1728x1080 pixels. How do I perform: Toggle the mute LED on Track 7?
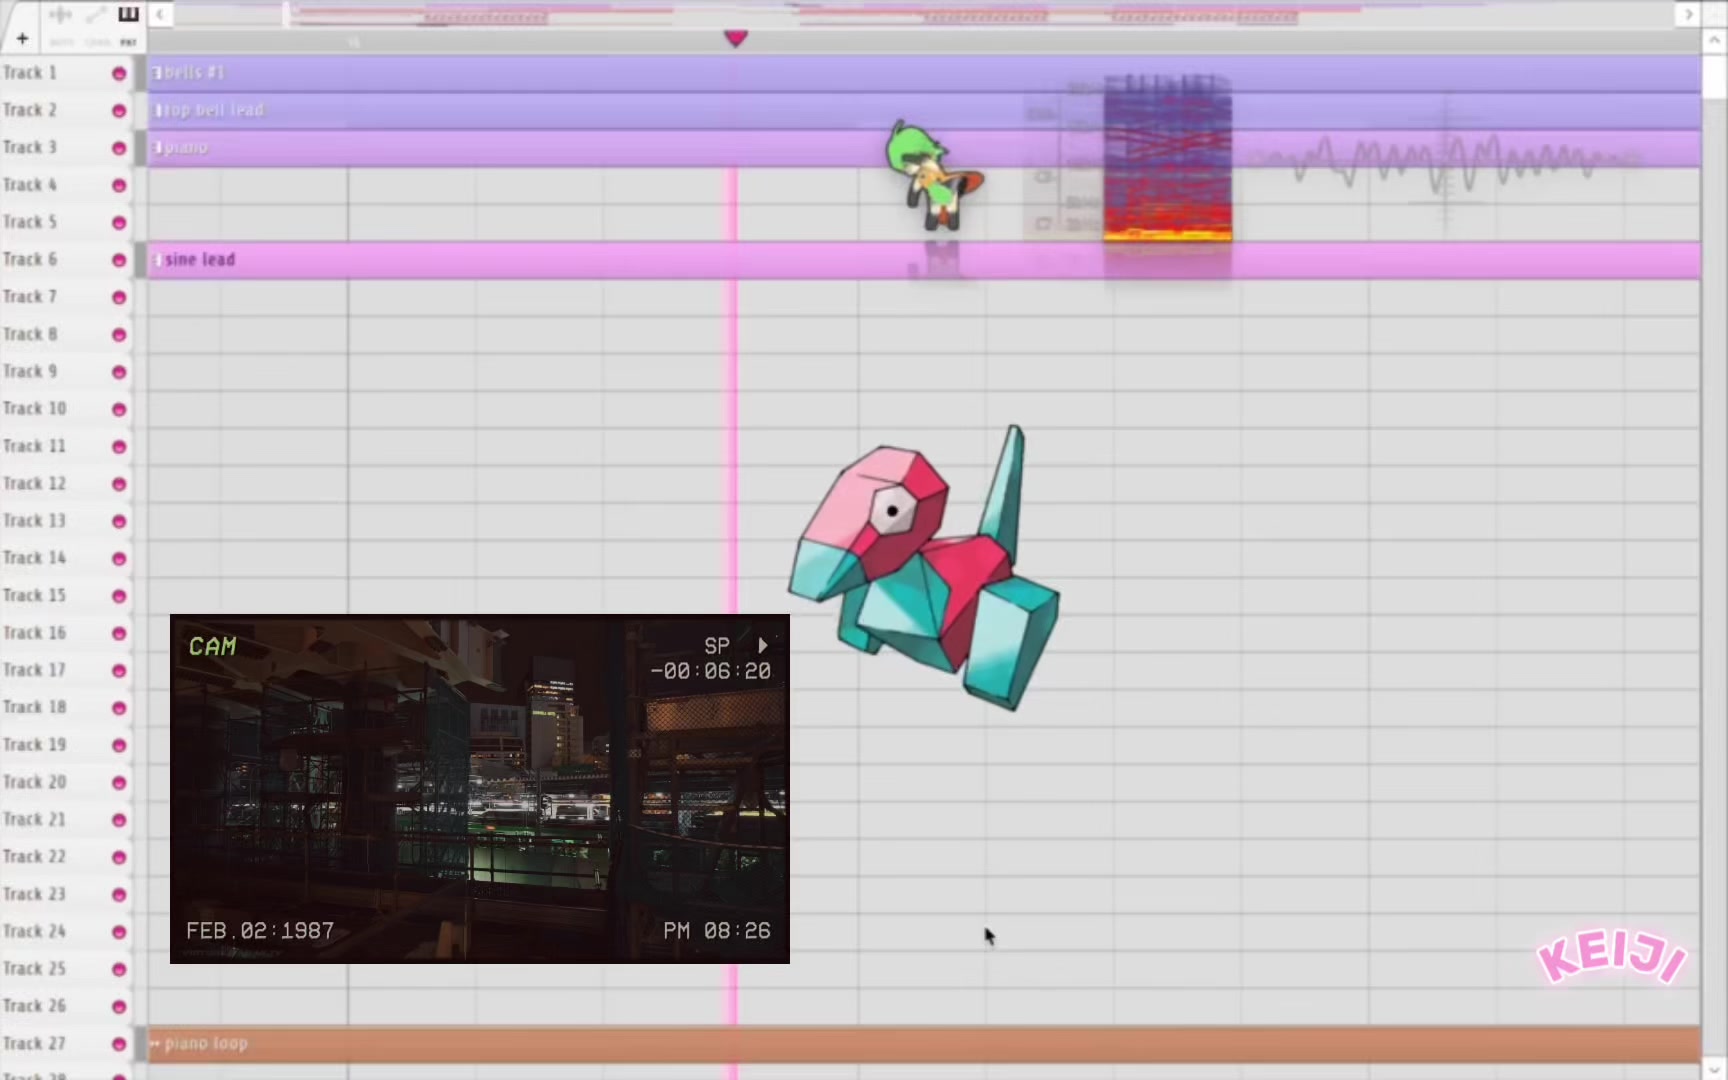click(x=119, y=297)
